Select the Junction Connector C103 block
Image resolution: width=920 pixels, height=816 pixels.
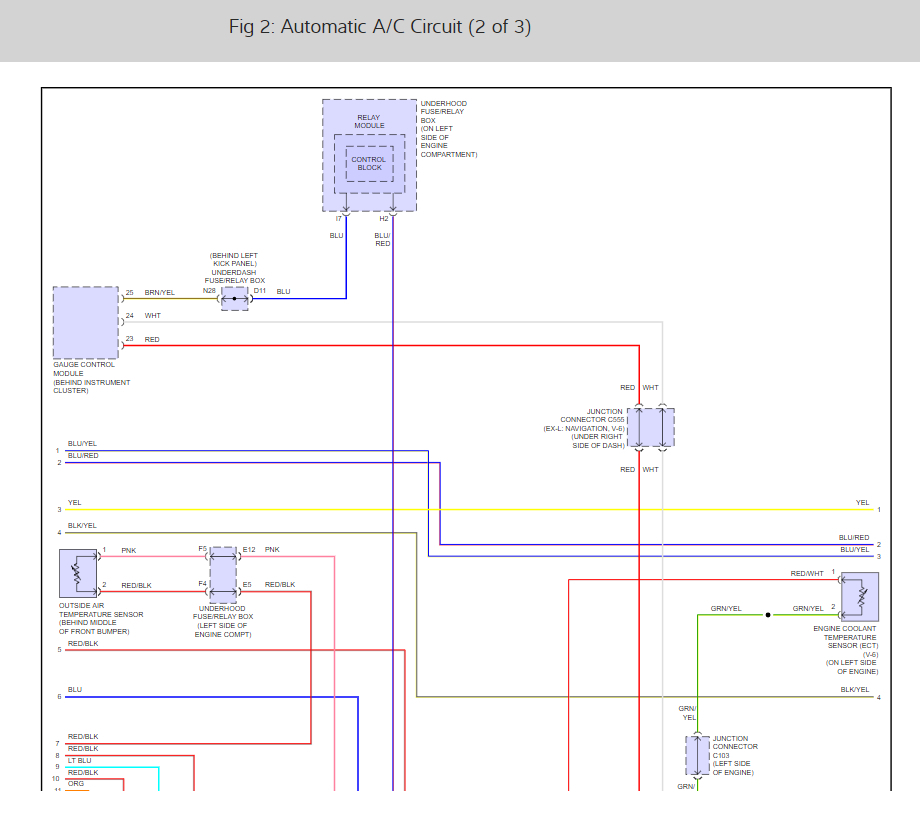[697, 756]
